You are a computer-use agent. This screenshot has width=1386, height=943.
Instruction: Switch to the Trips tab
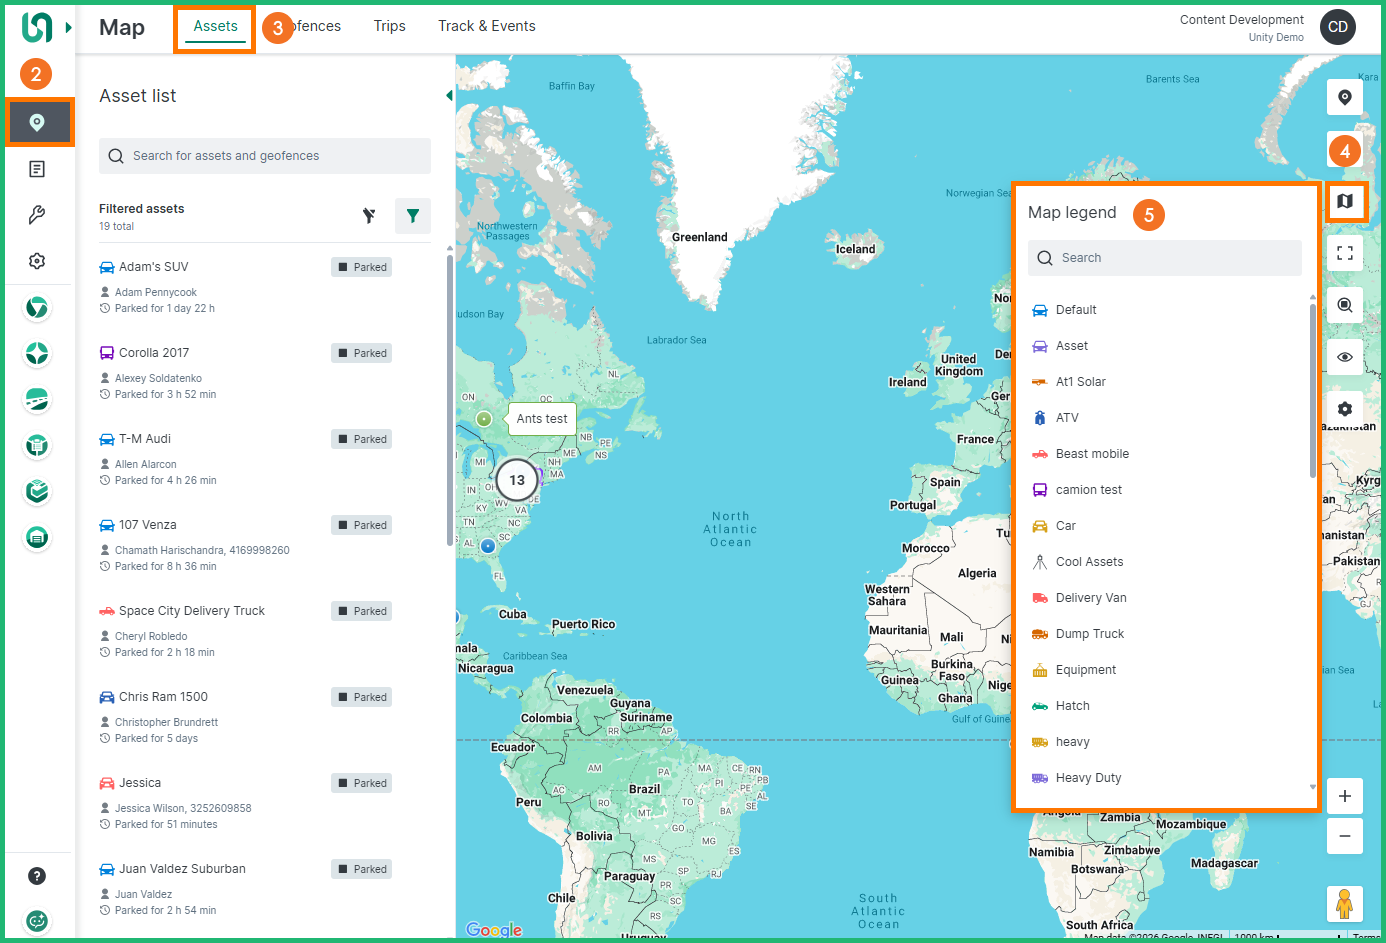coord(389,26)
